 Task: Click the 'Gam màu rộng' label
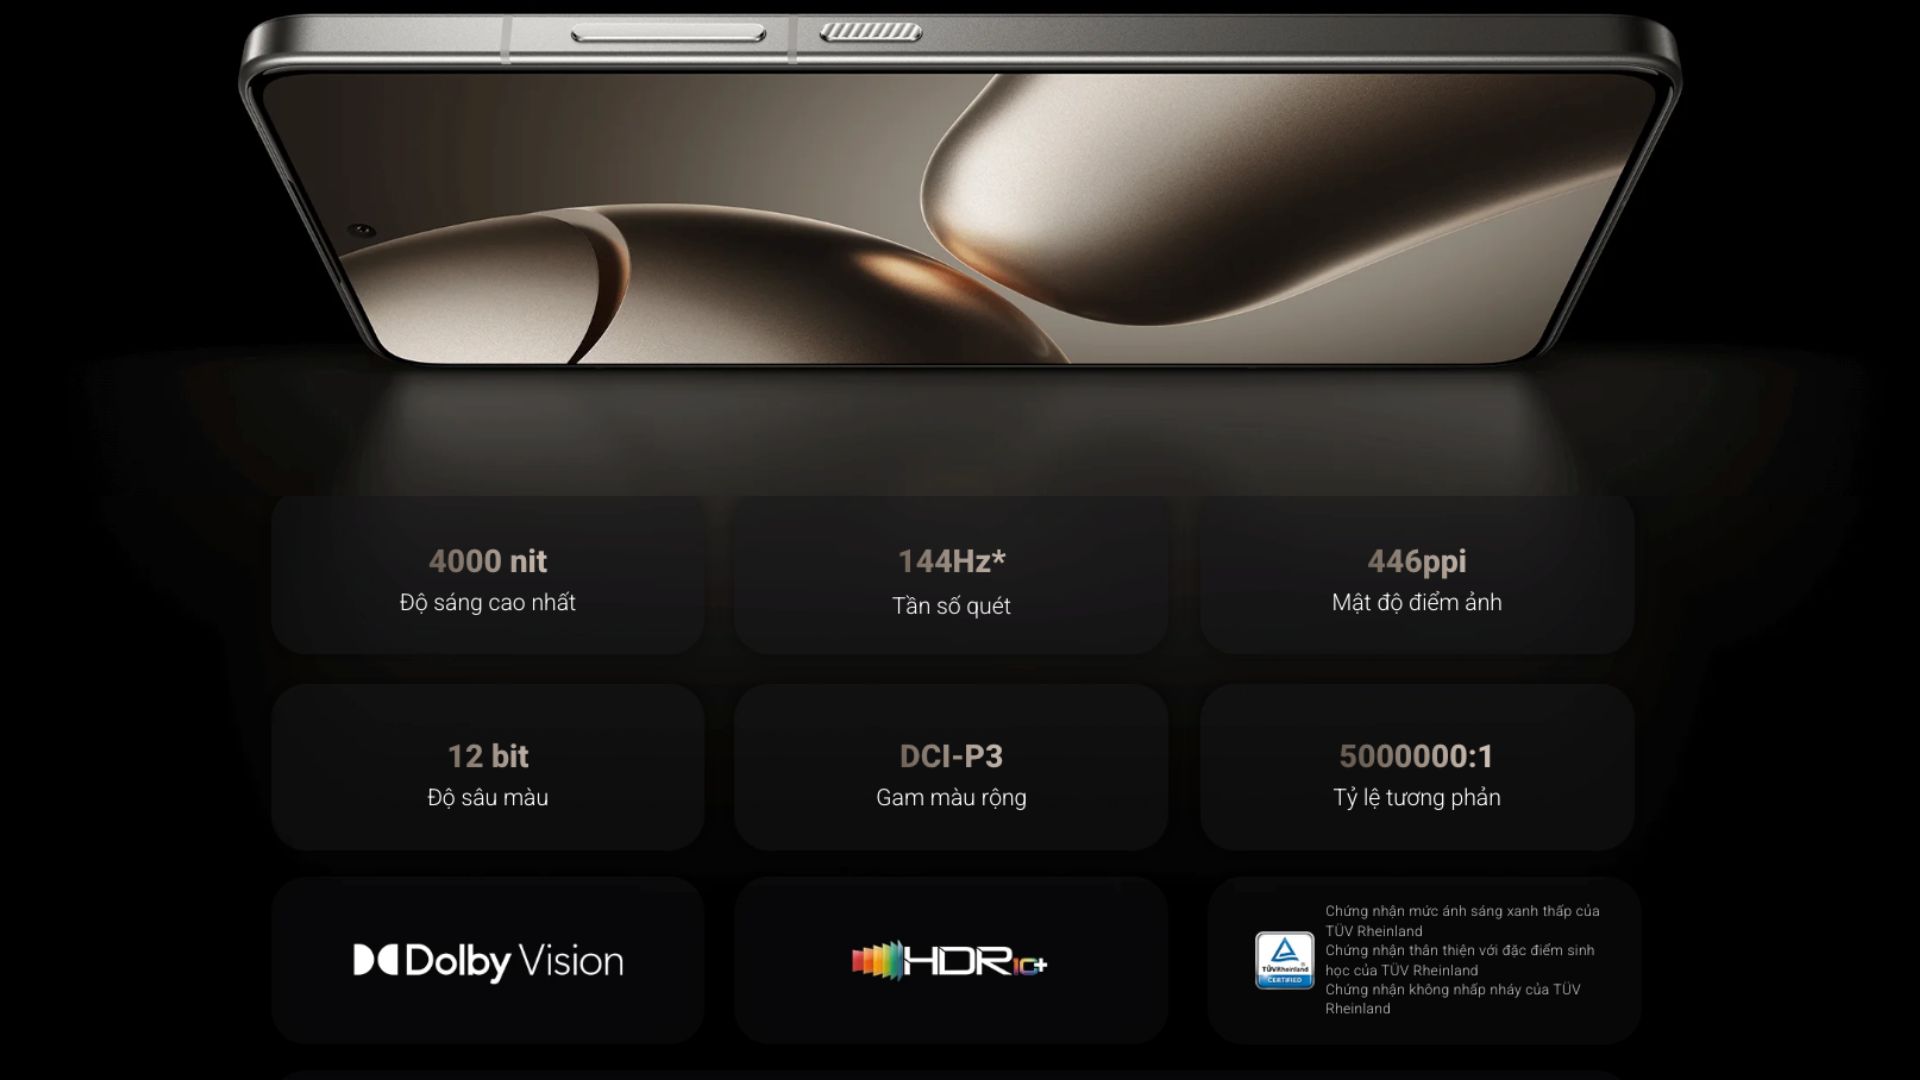tap(951, 797)
